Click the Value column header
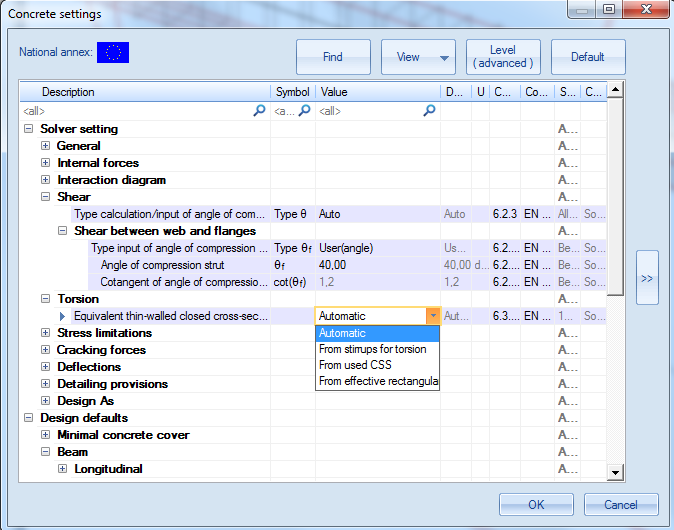The height and width of the screenshot is (530, 674). (x=378, y=92)
